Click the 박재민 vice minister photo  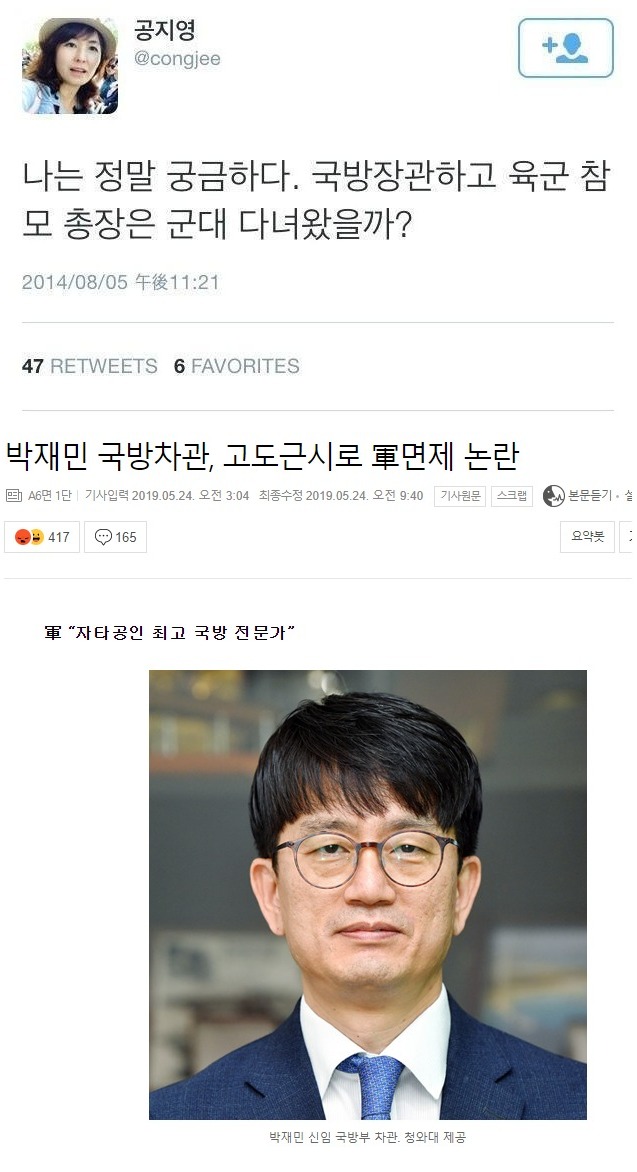click(x=368, y=894)
